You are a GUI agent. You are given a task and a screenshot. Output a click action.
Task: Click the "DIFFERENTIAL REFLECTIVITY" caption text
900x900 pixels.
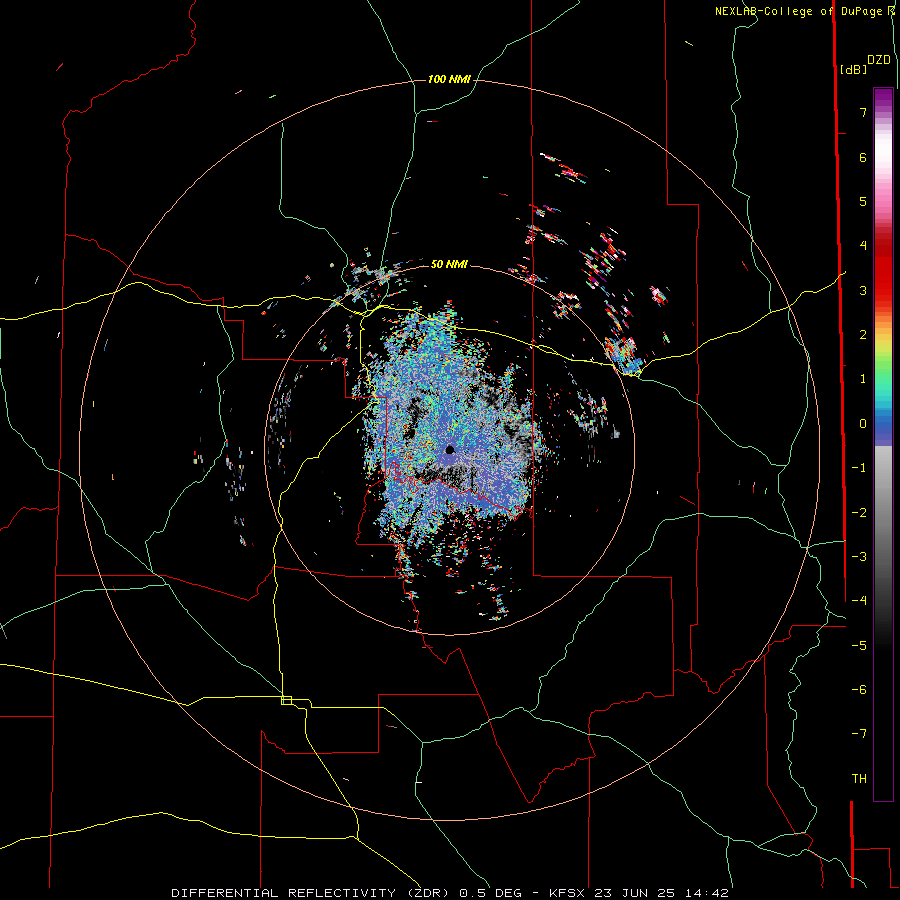pos(284,893)
